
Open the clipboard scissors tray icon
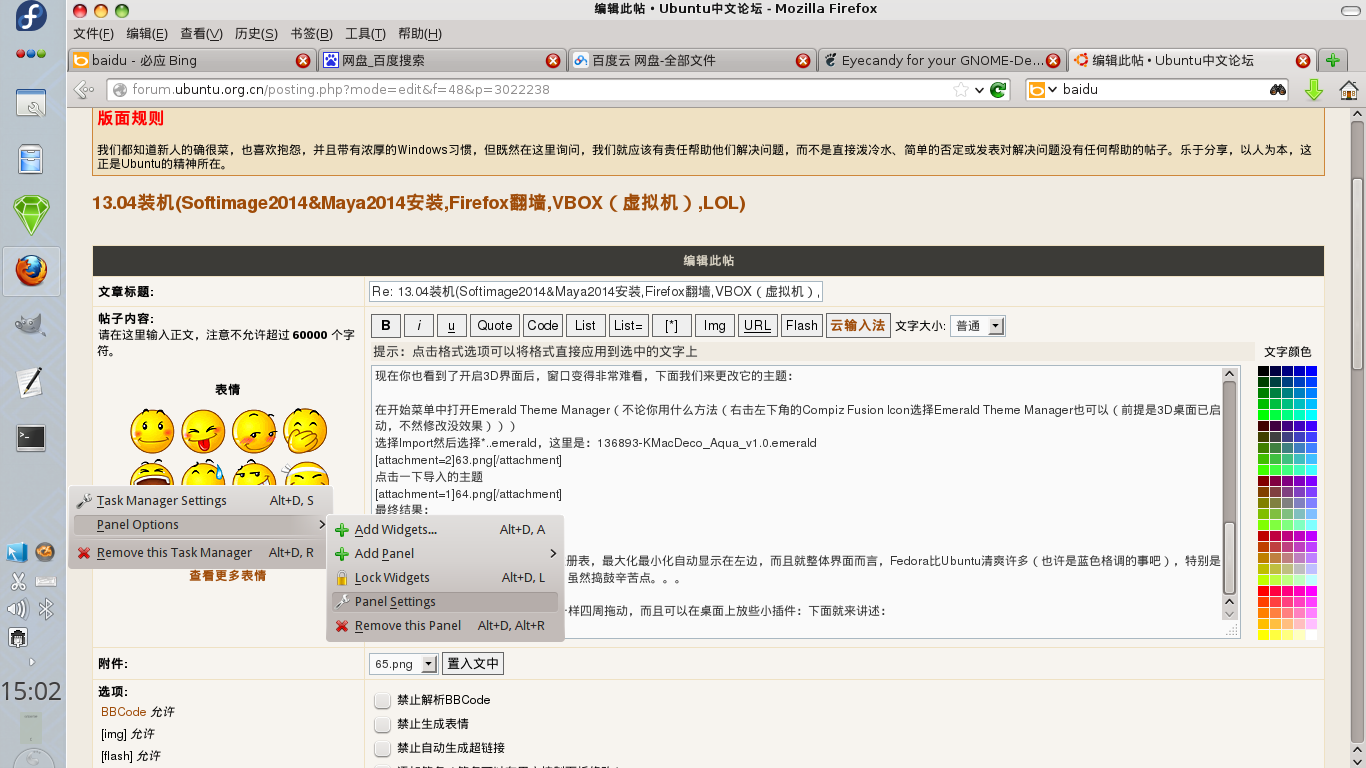click(x=17, y=581)
